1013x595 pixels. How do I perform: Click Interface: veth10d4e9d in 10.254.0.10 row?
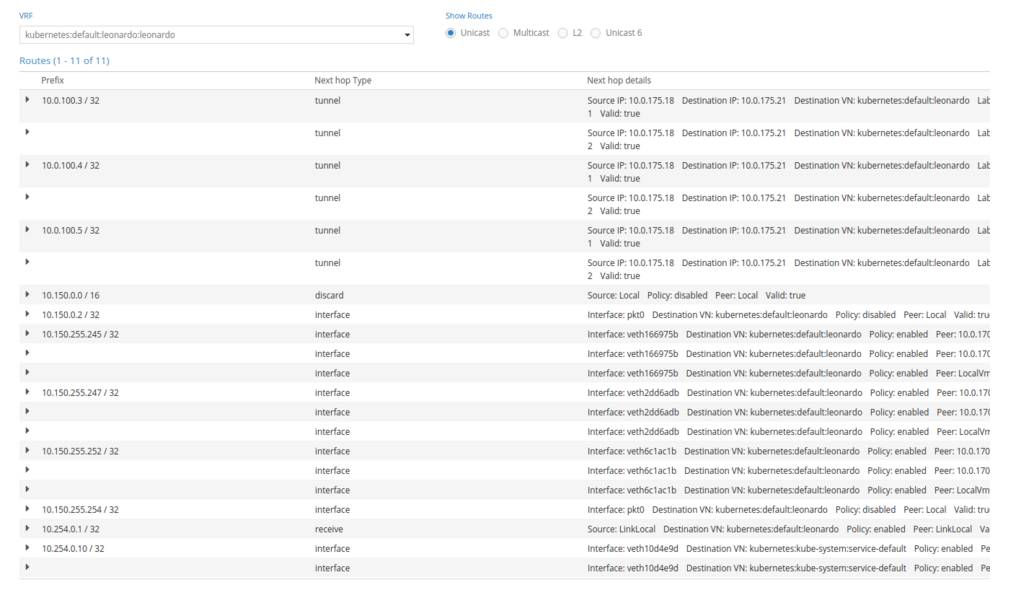632,548
